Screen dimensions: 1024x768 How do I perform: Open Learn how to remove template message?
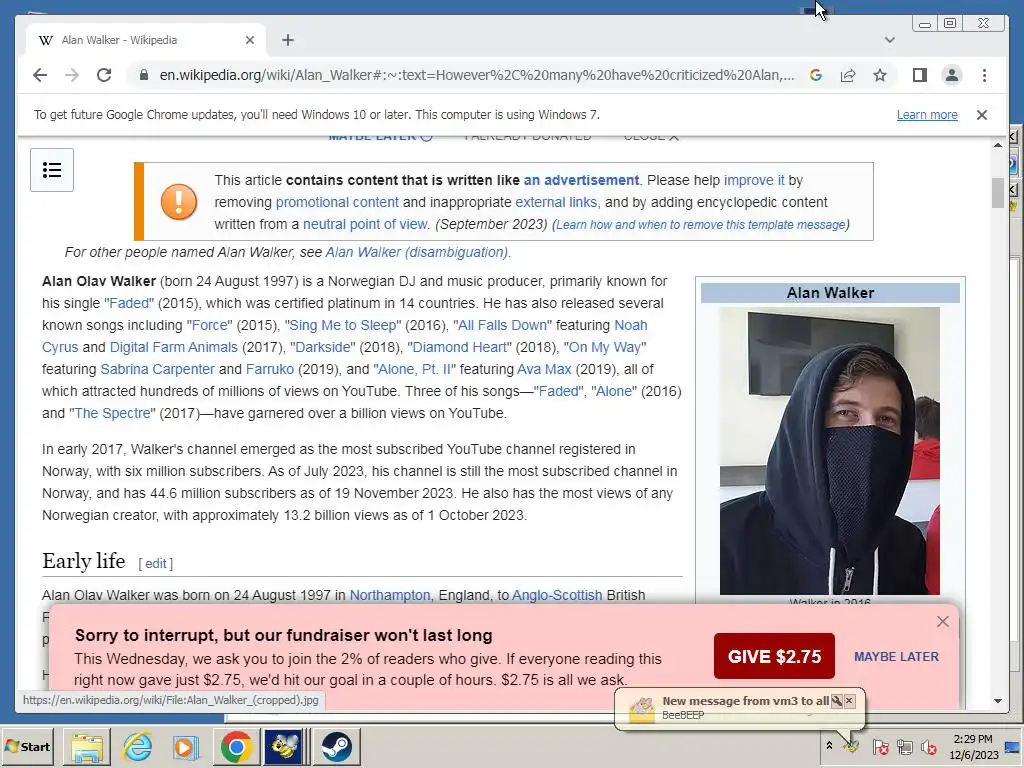700,225
